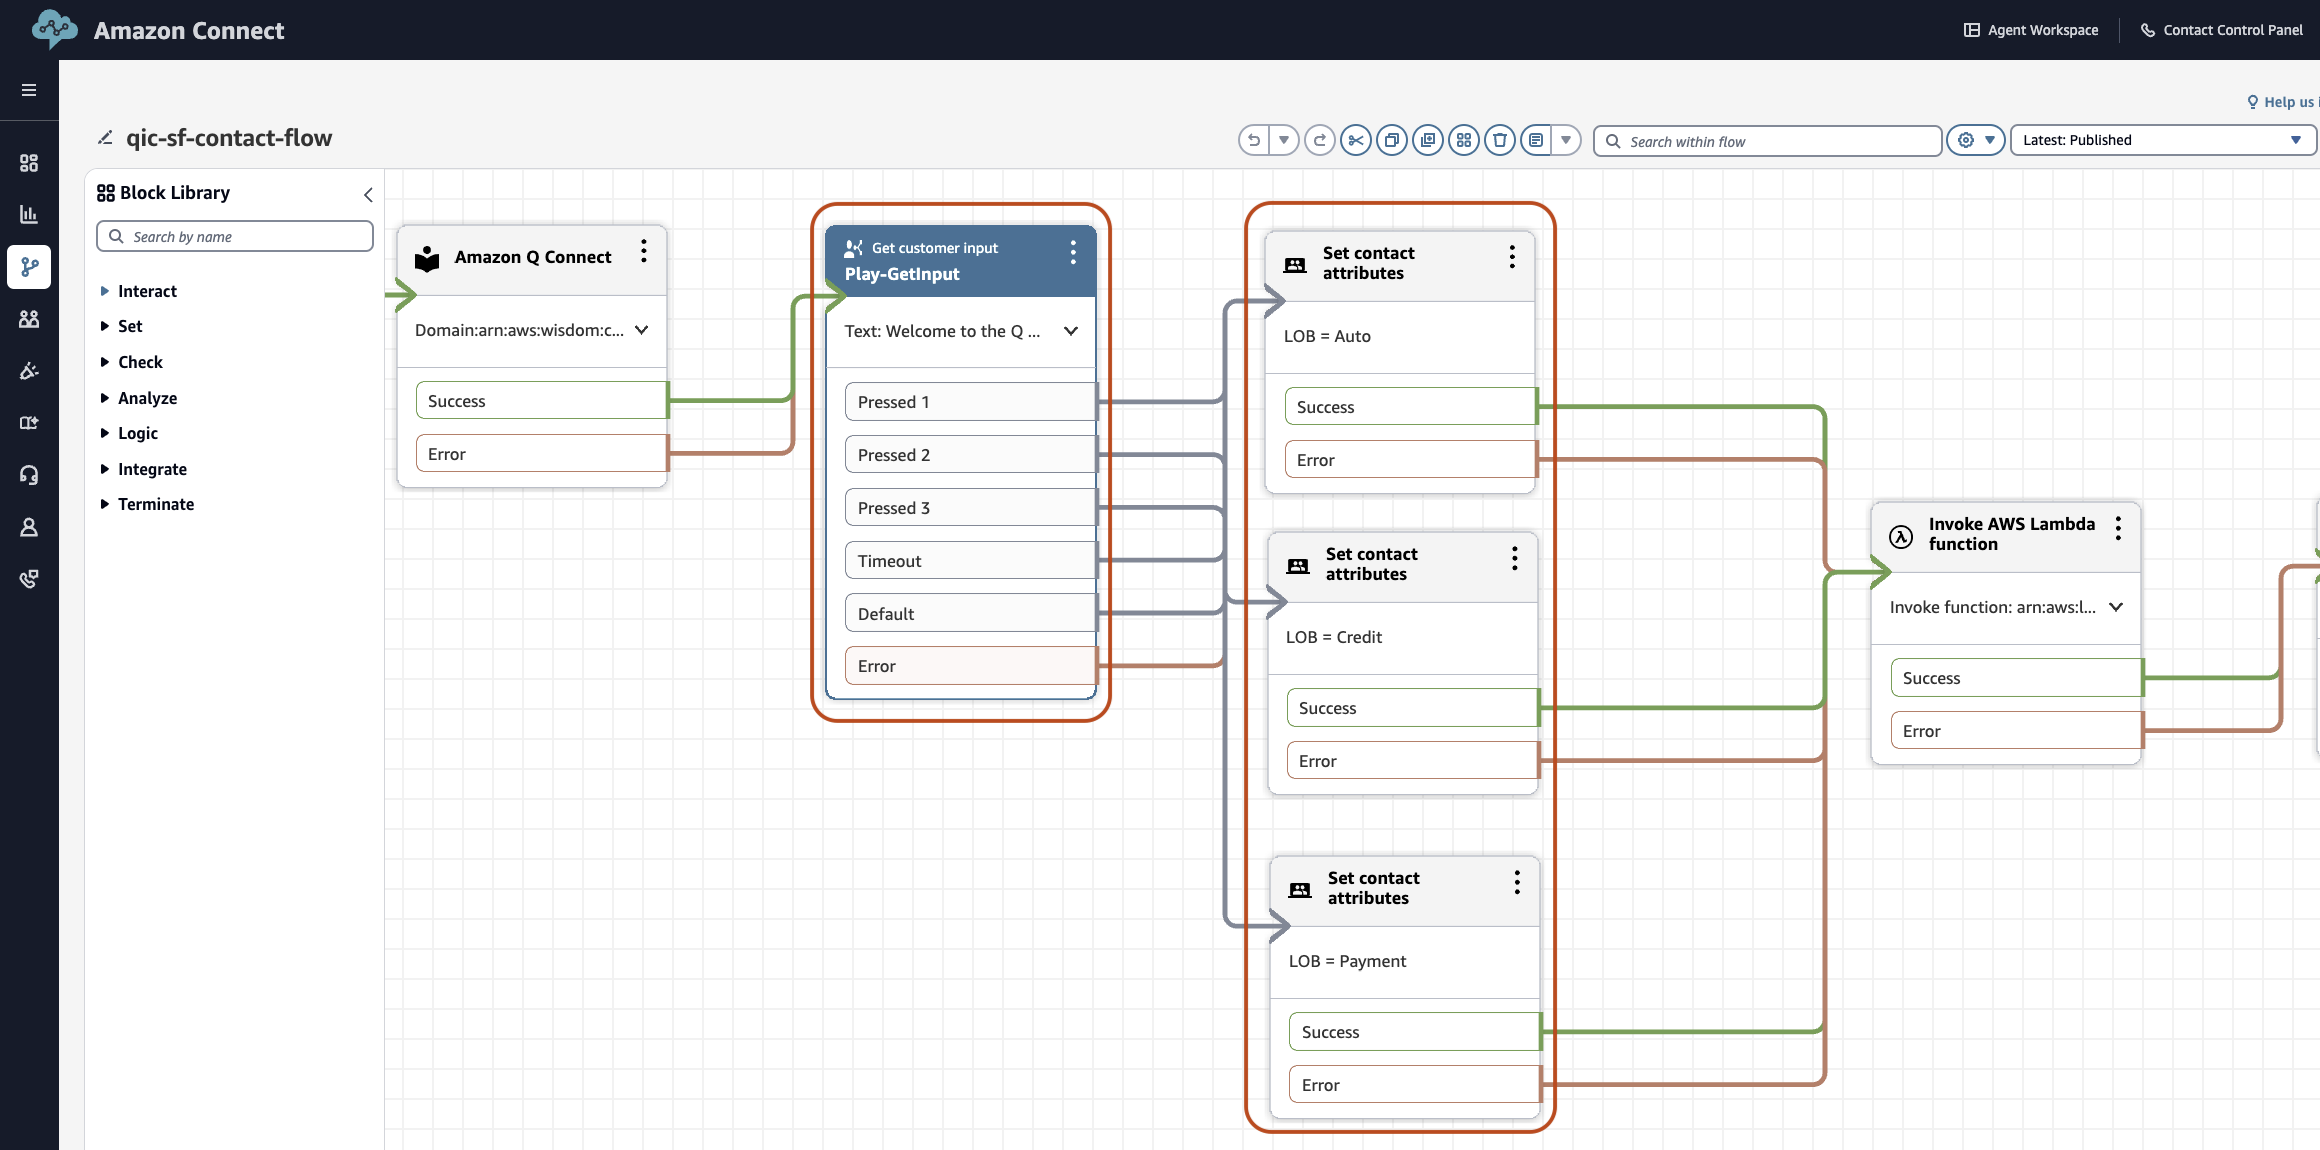Open Contact Control Panel link
The image size is (2320, 1150).
click(2221, 30)
